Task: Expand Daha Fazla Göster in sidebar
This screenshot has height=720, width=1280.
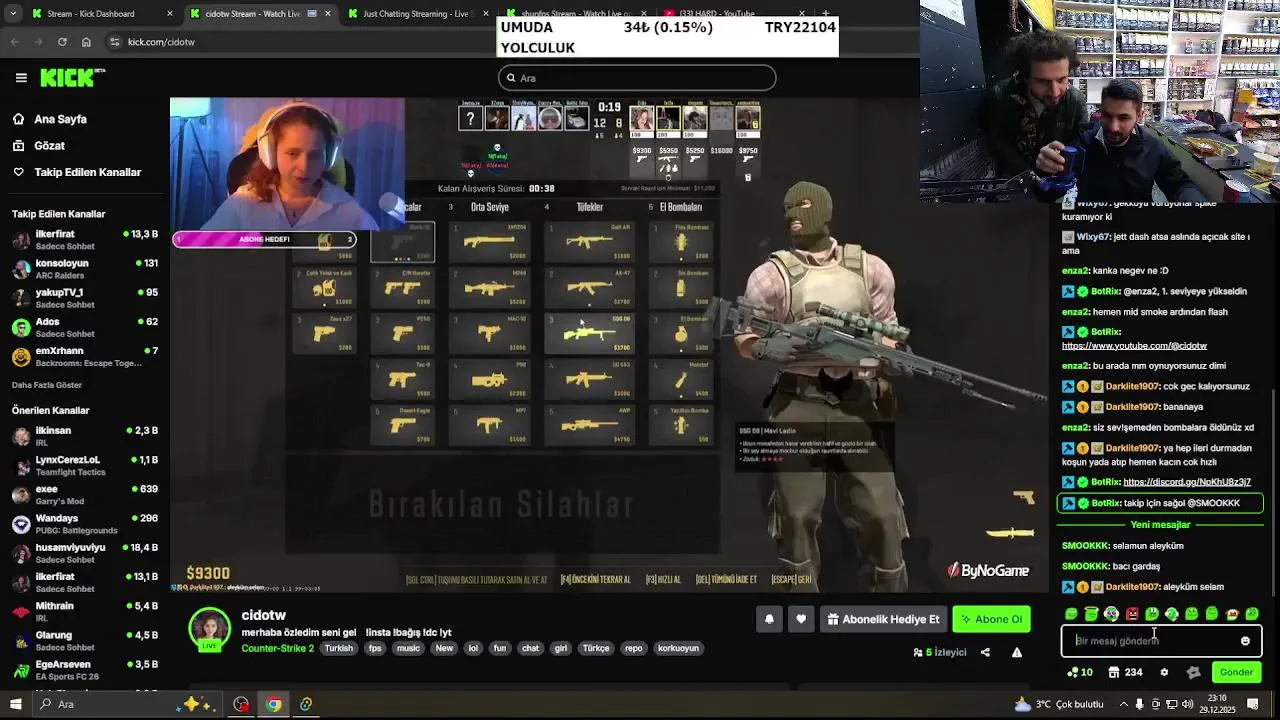Action: click(47, 385)
